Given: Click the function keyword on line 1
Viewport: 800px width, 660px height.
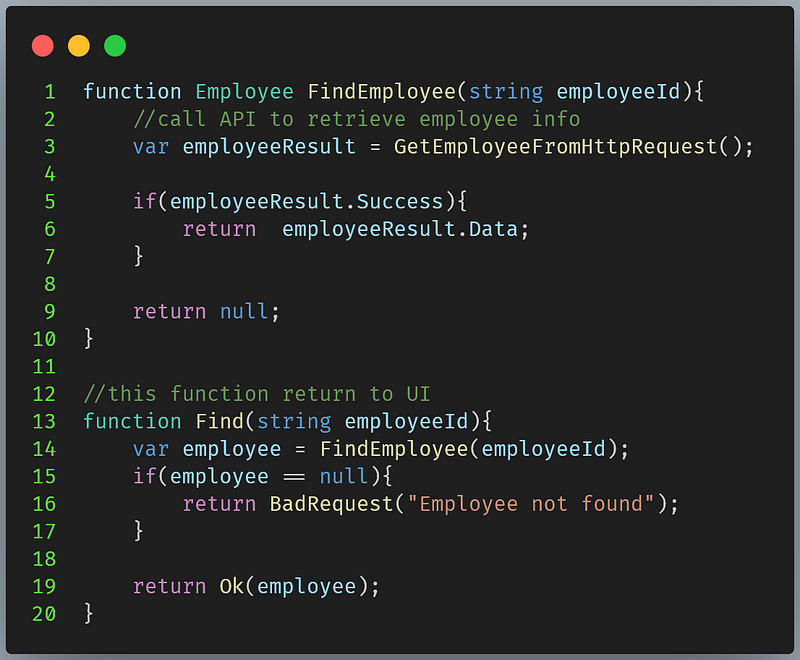Looking at the screenshot, I should (x=132, y=92).
